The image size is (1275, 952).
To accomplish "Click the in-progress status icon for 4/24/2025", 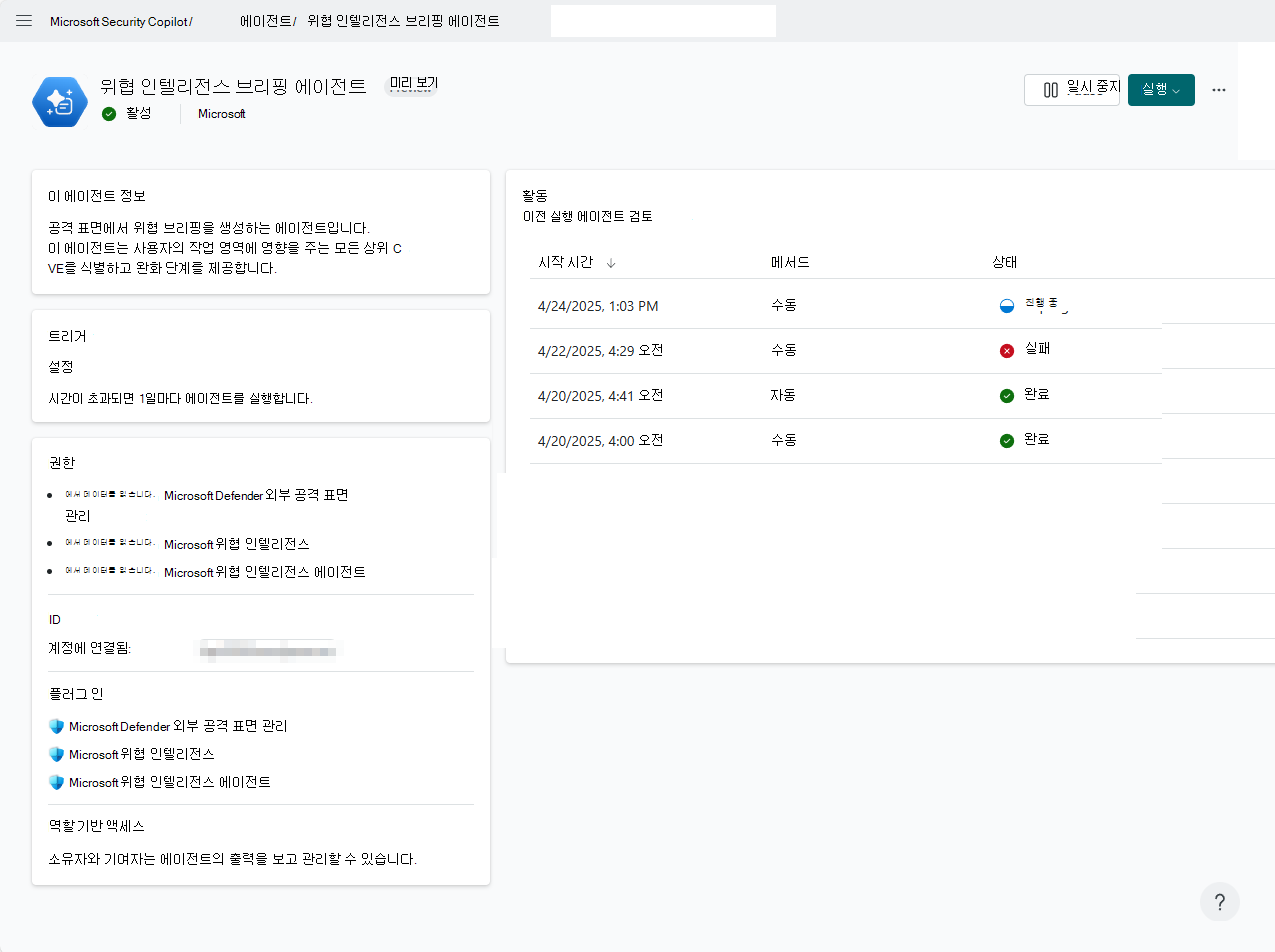I will 1007,306.
